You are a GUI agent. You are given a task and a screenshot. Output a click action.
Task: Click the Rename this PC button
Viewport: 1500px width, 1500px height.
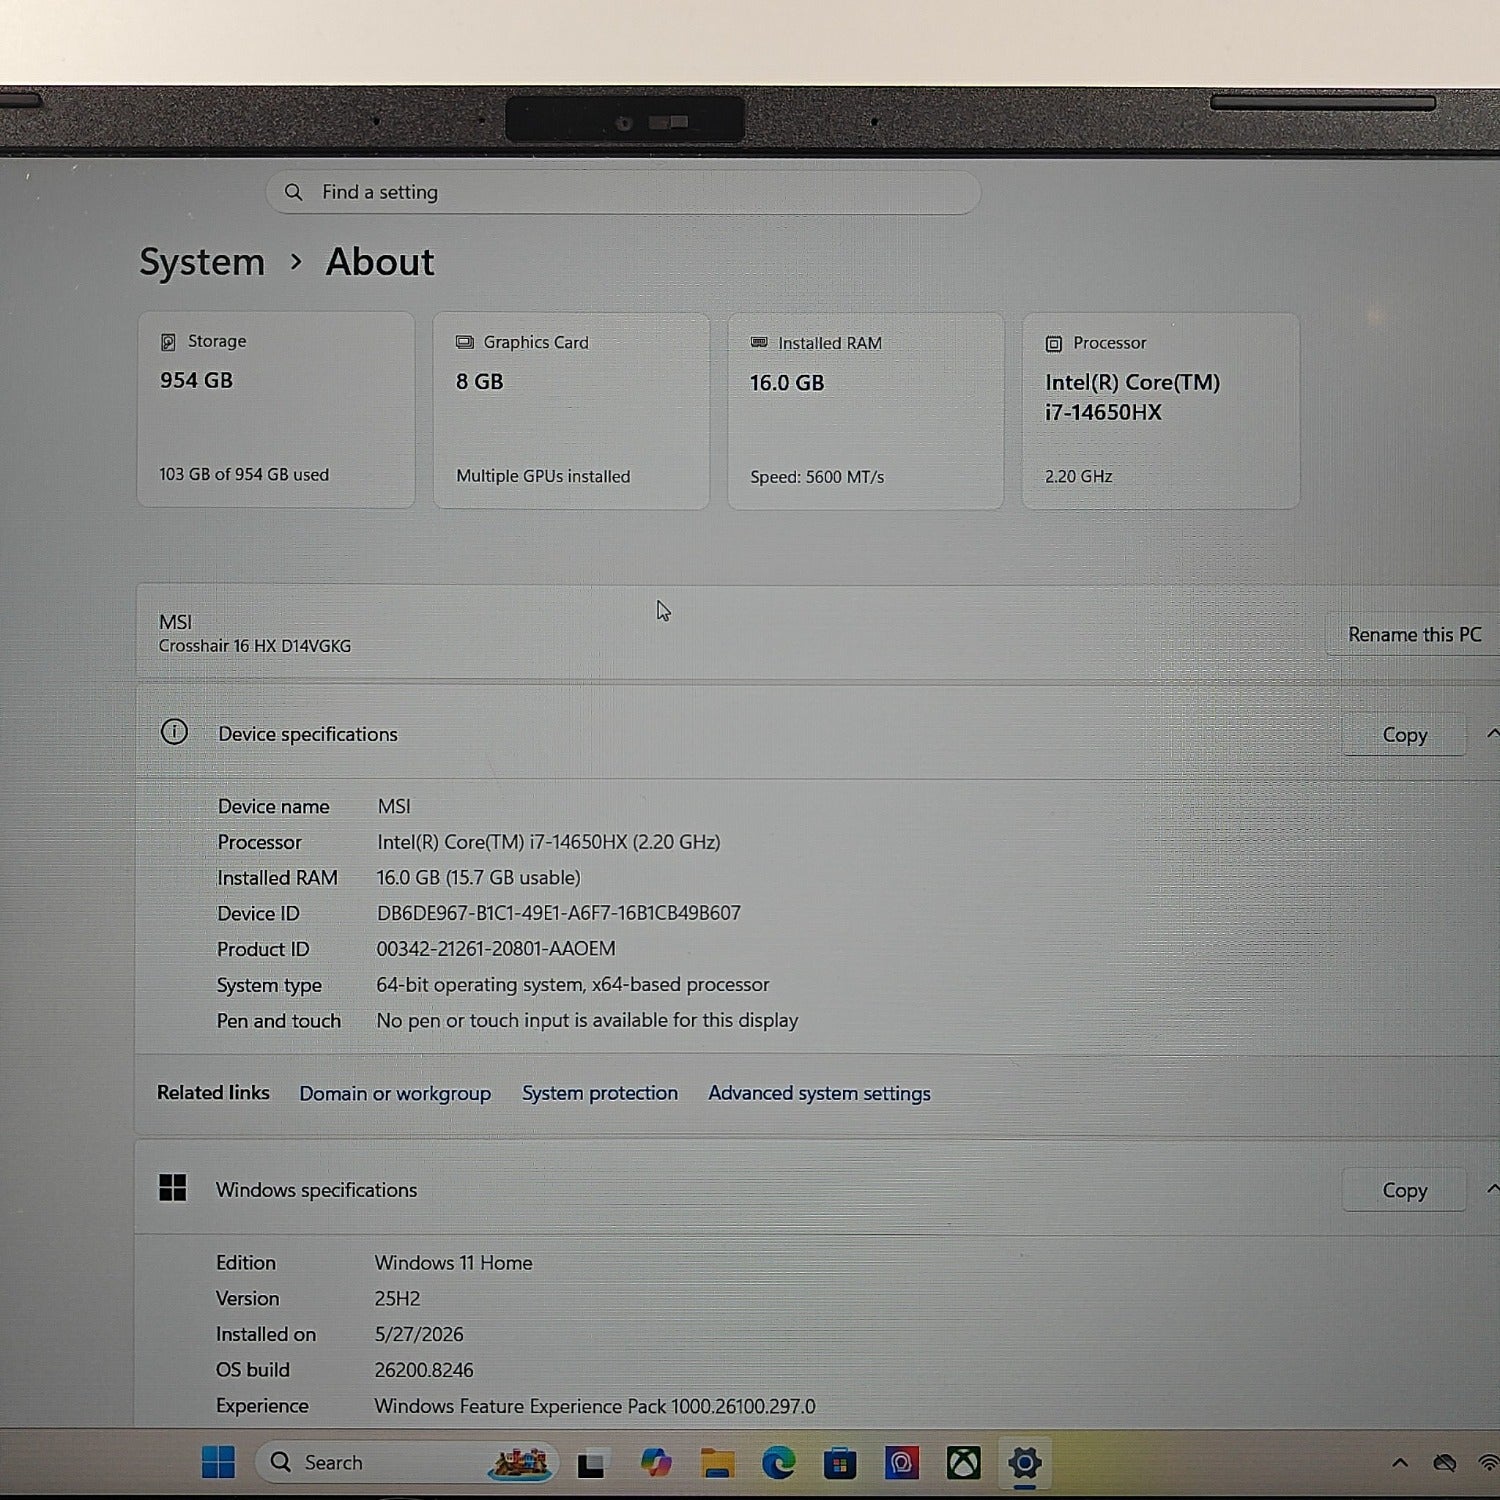pyautogui.click(x=1414, y=635)
